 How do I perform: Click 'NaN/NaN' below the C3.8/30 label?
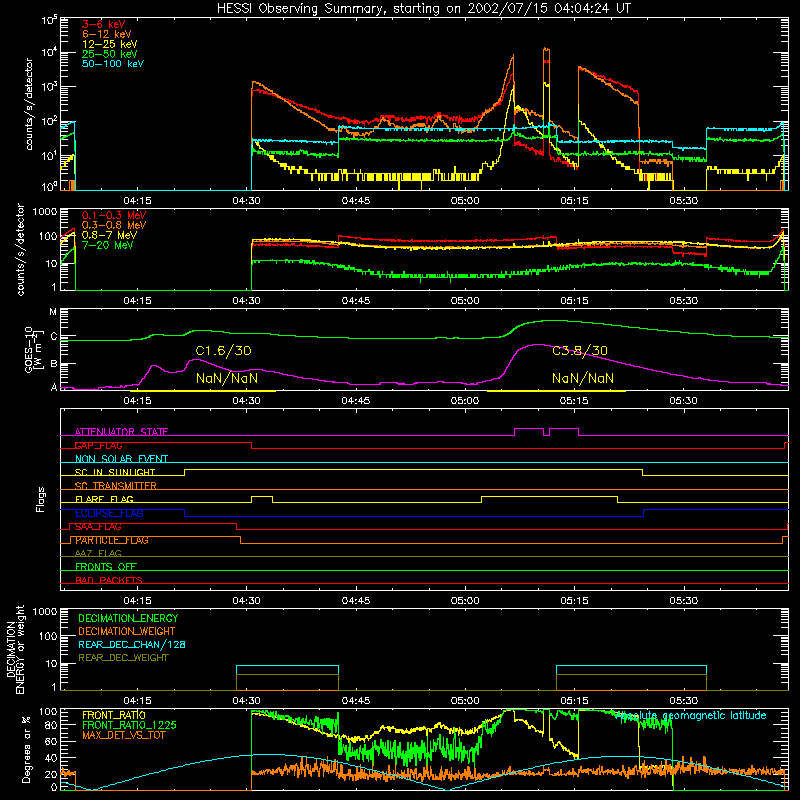[x=583, y=379]
